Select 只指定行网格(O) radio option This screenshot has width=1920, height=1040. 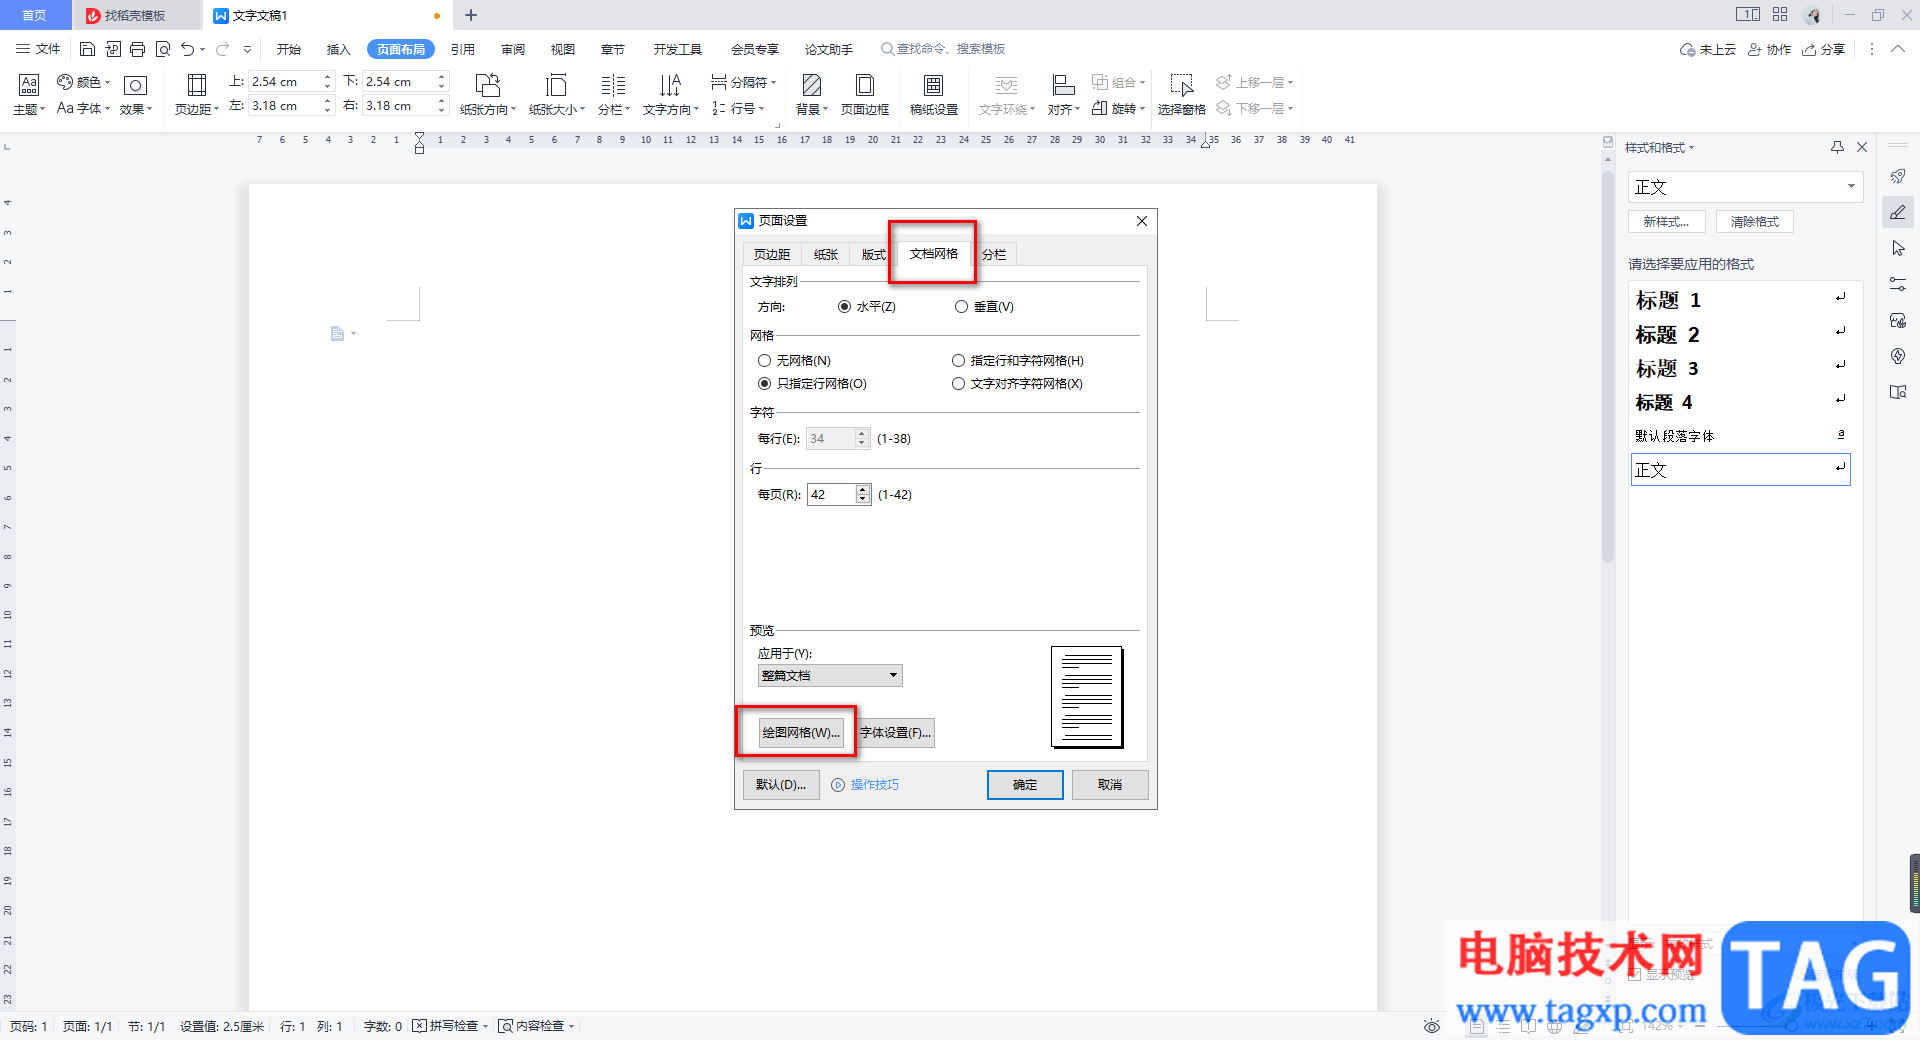(x=813, y=384)
